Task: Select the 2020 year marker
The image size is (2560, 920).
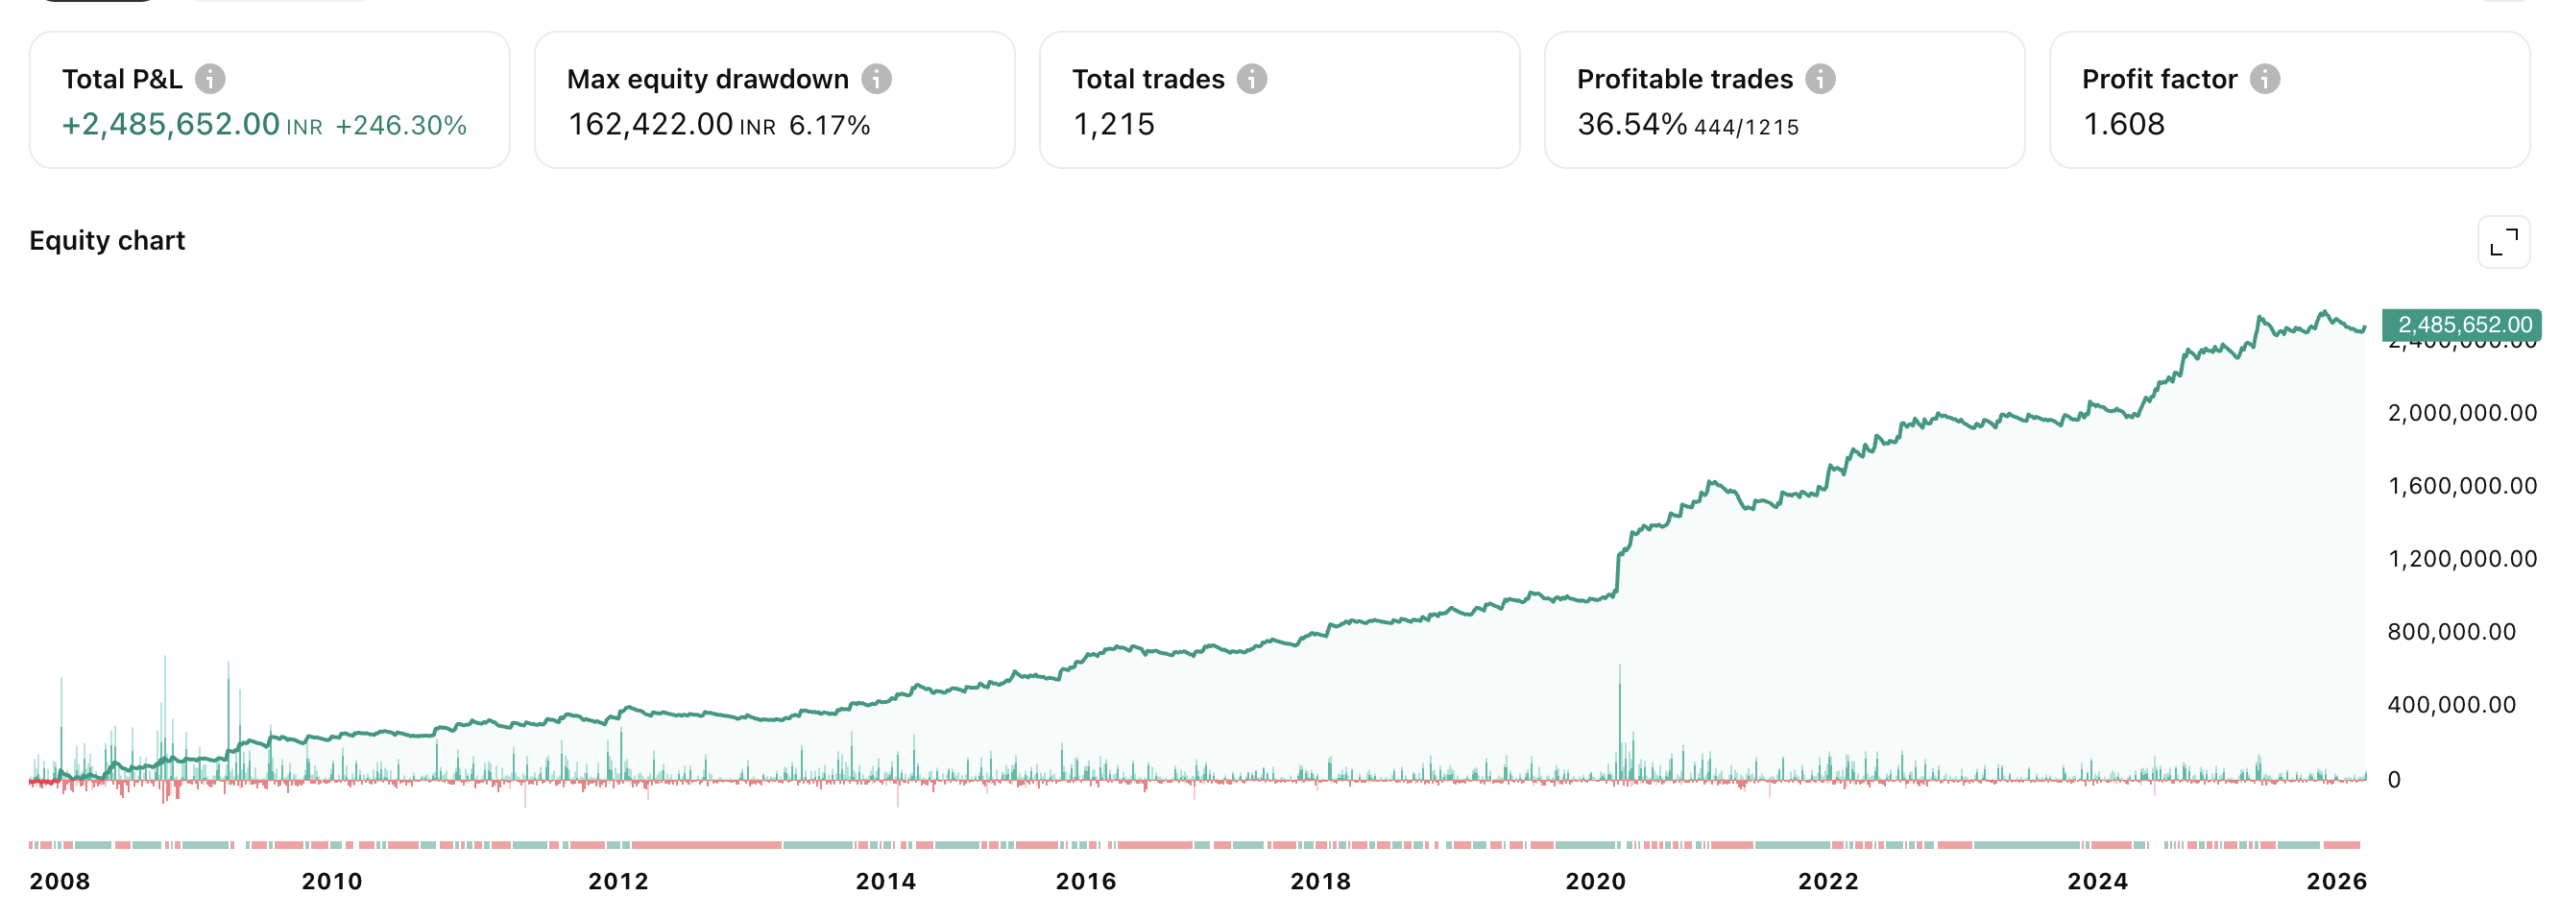Action: coord(1595,881)
